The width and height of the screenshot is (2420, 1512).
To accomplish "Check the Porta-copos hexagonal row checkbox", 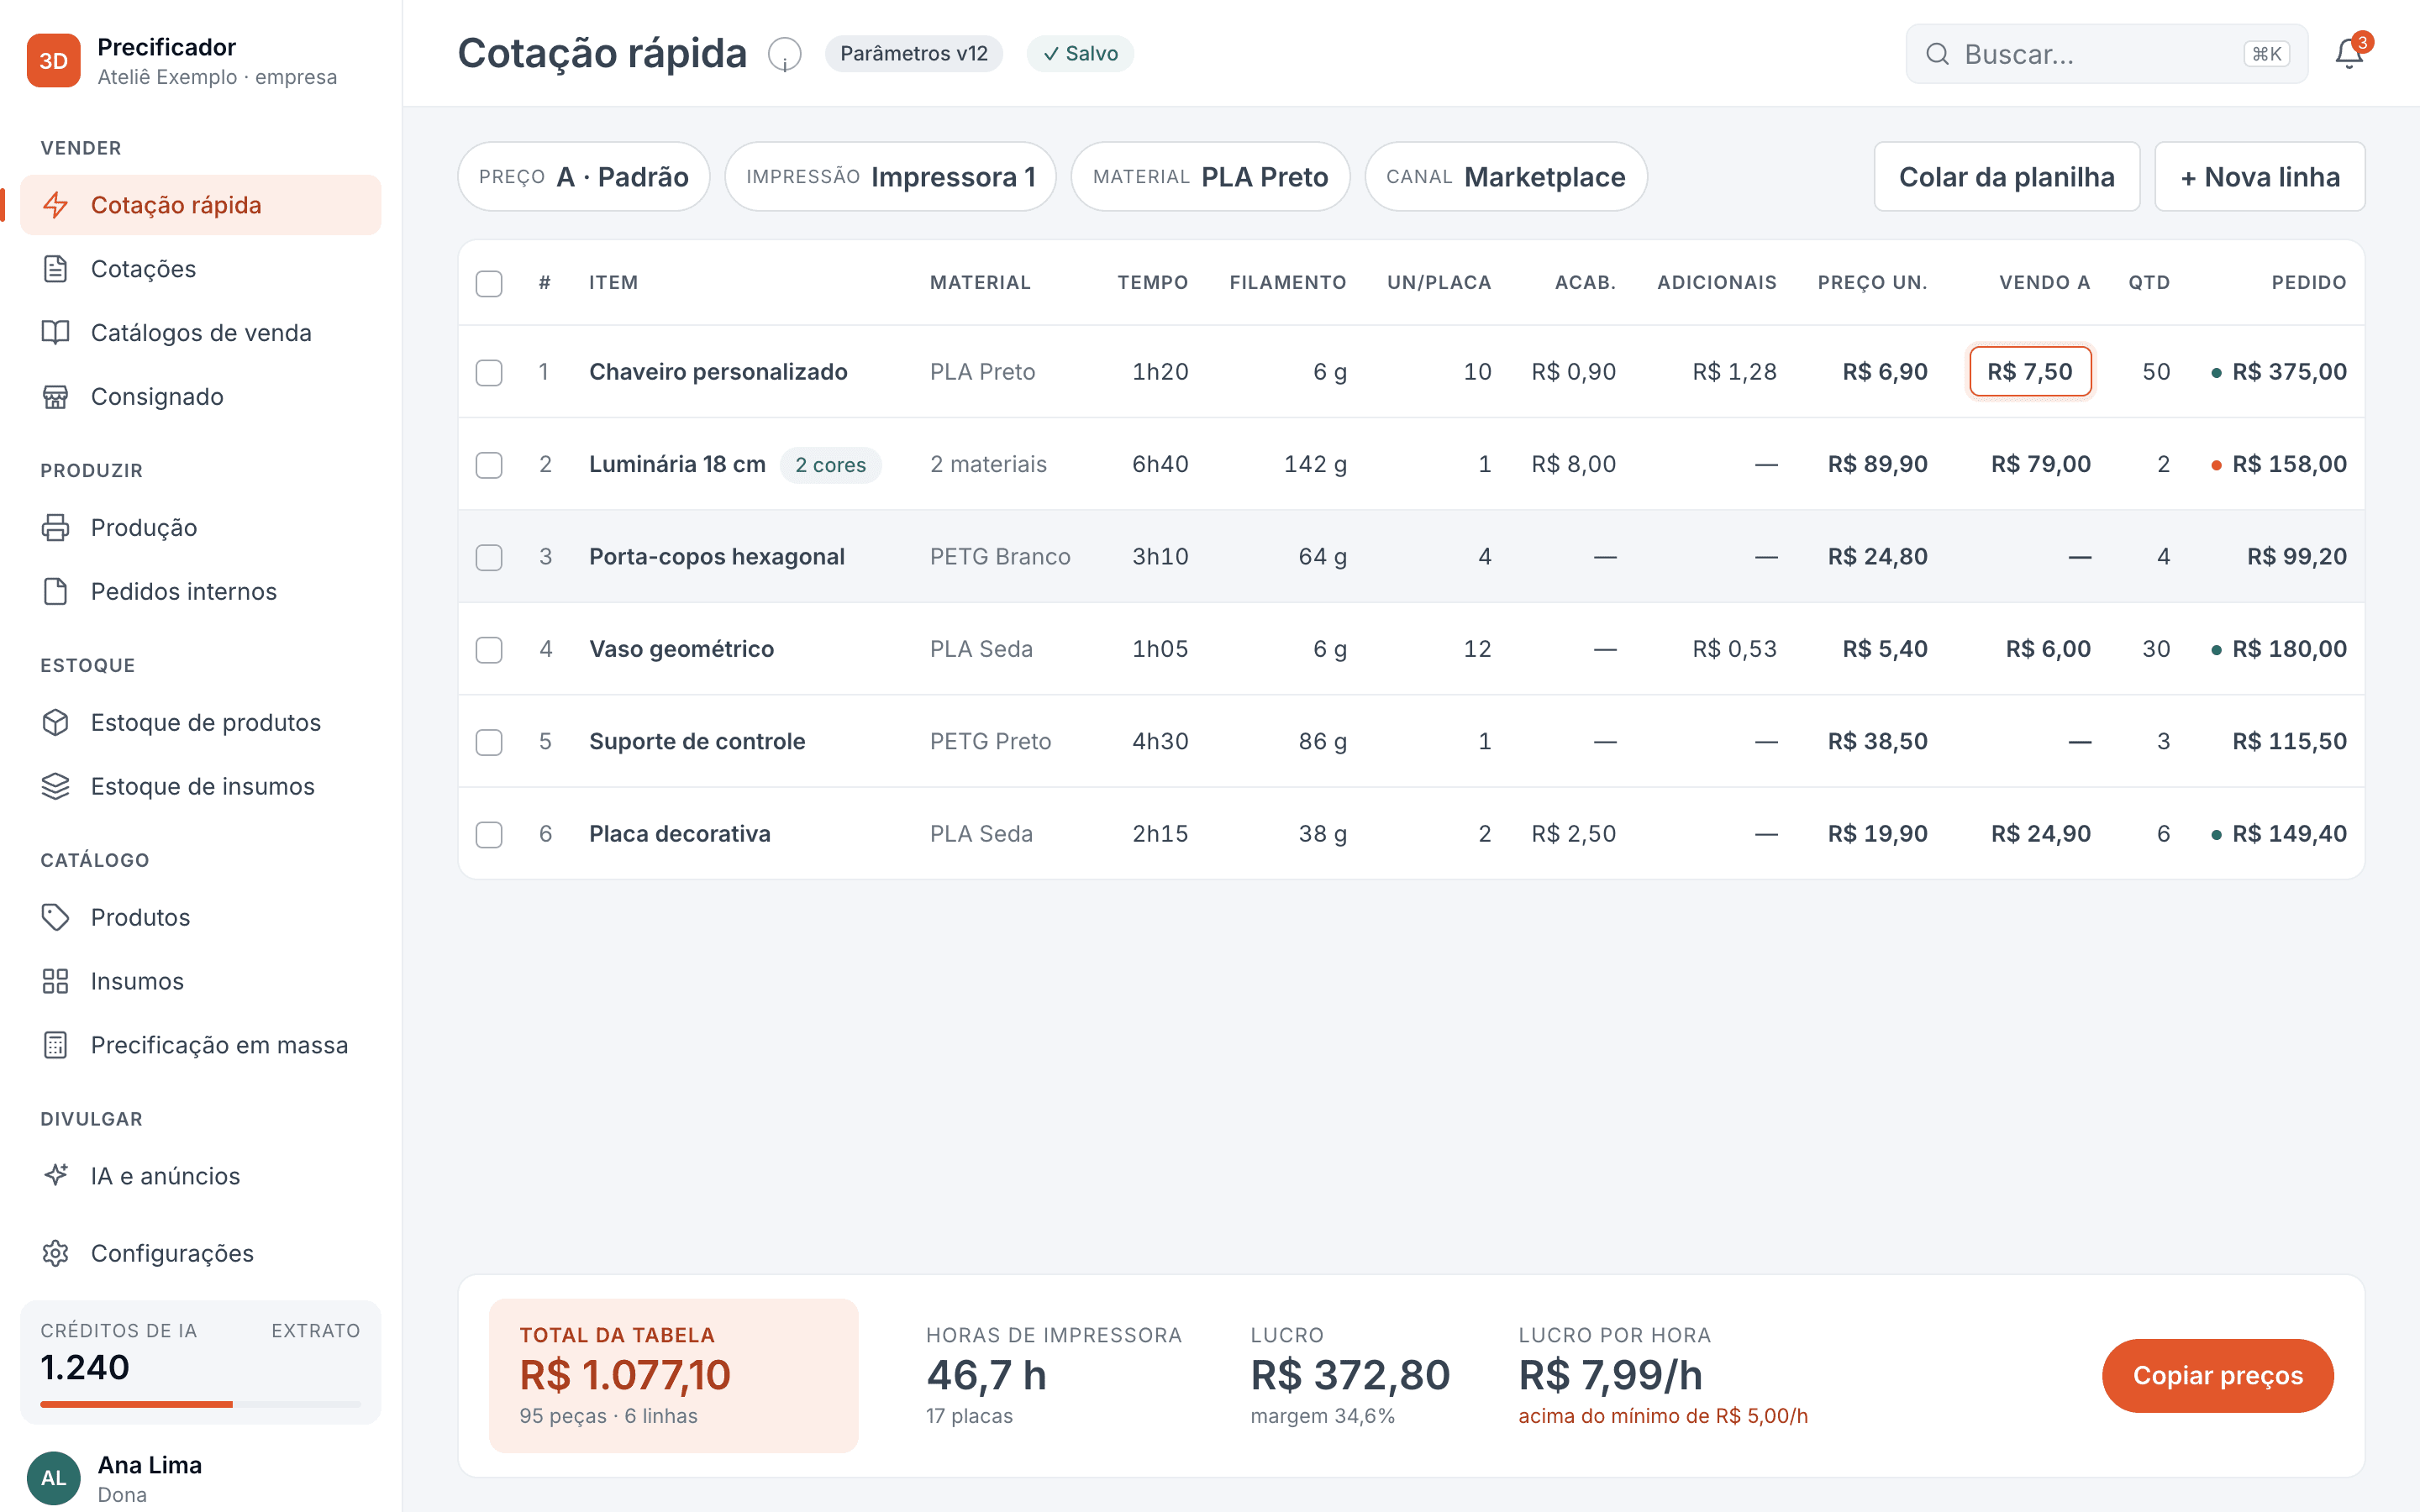I will point(489,558).
